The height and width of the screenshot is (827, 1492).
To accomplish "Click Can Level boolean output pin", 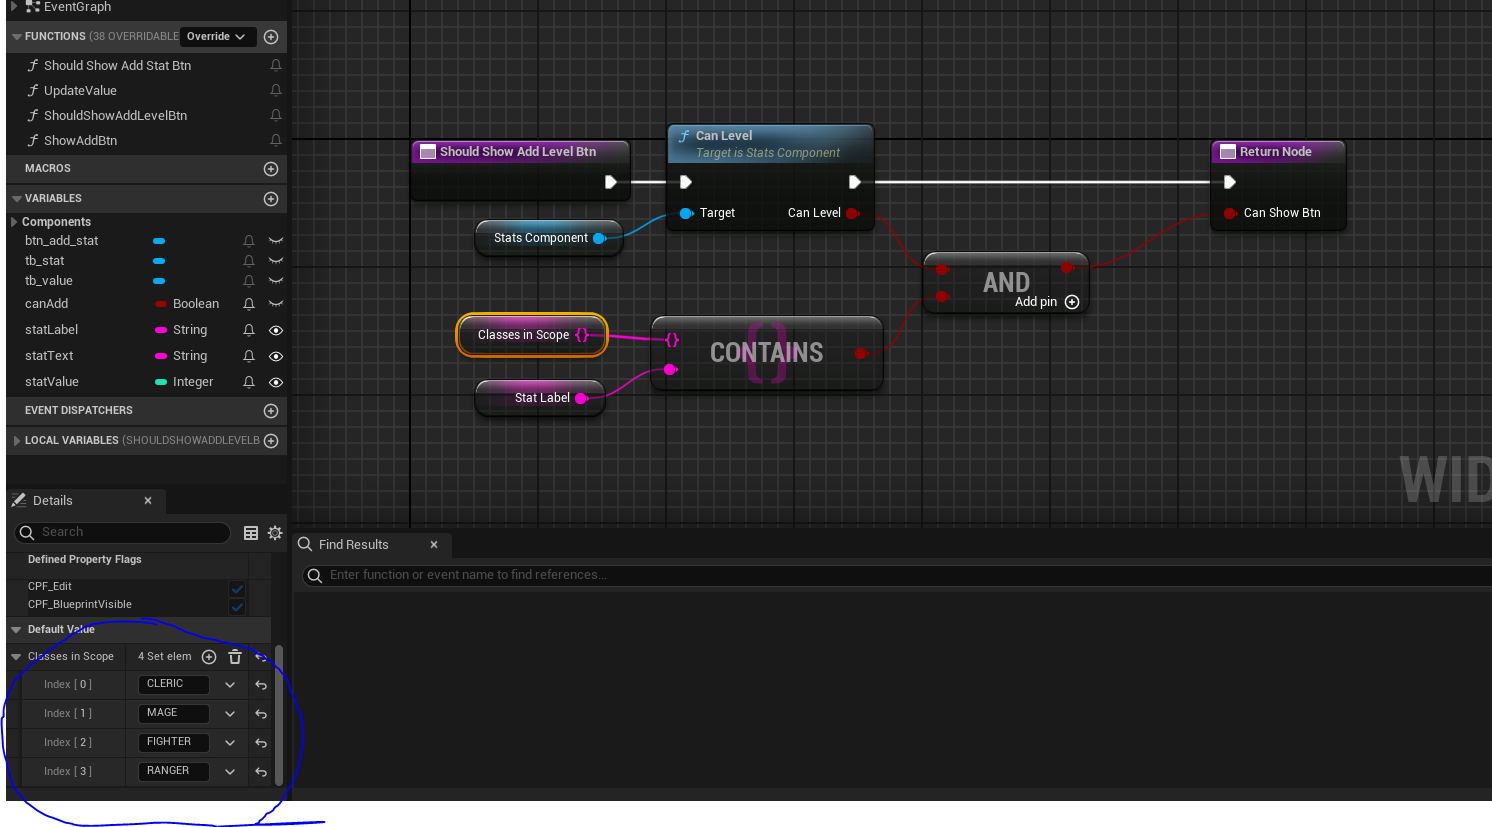I will coord(852,213).
